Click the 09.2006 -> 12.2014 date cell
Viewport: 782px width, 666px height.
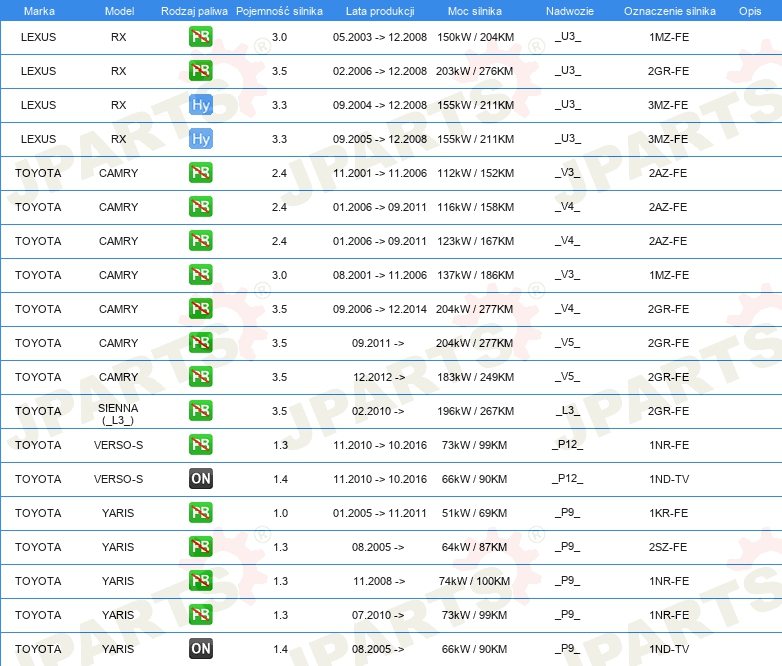380,309
